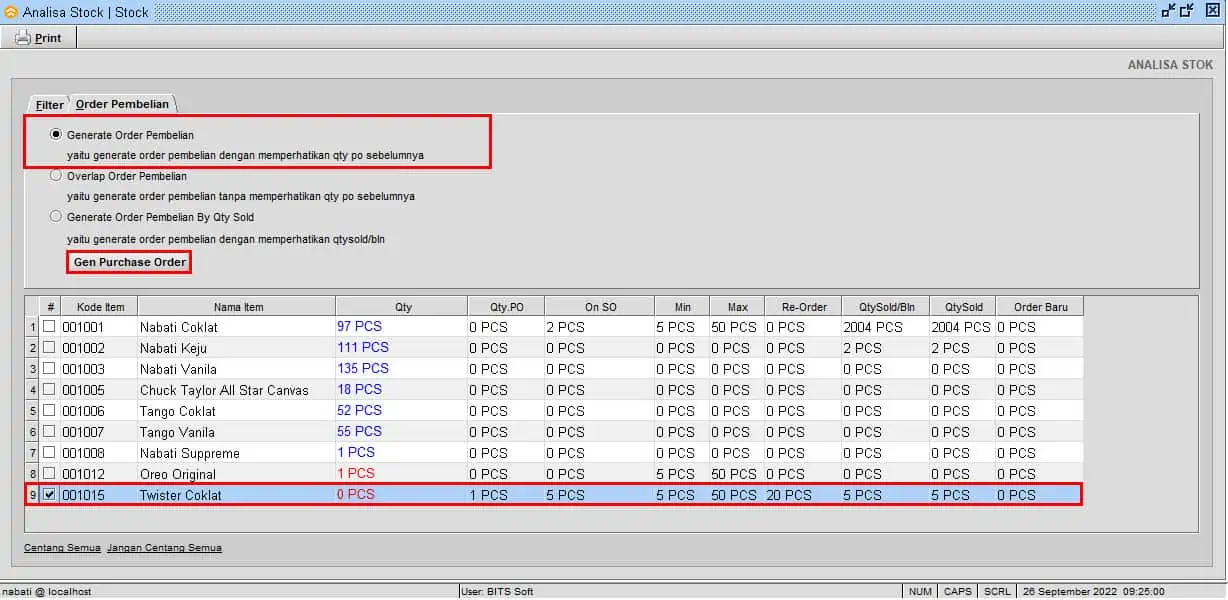Click the 20 PCS Re-Order cell
The width and height of the screenshot is (1228, 600).
coord(803,495)
